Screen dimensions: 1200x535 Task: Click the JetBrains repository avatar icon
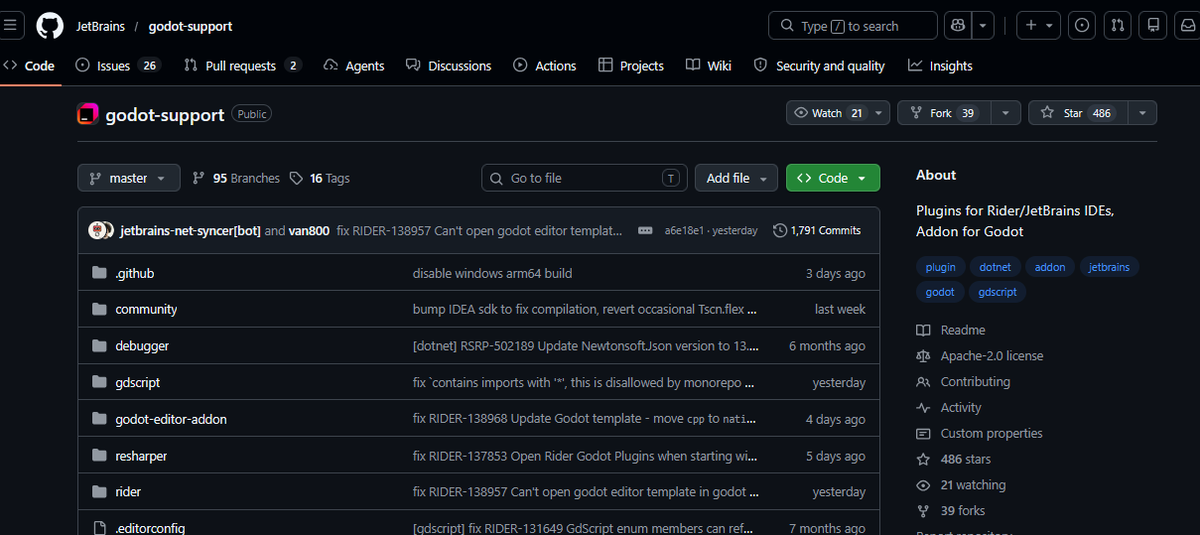click(88, 114)
